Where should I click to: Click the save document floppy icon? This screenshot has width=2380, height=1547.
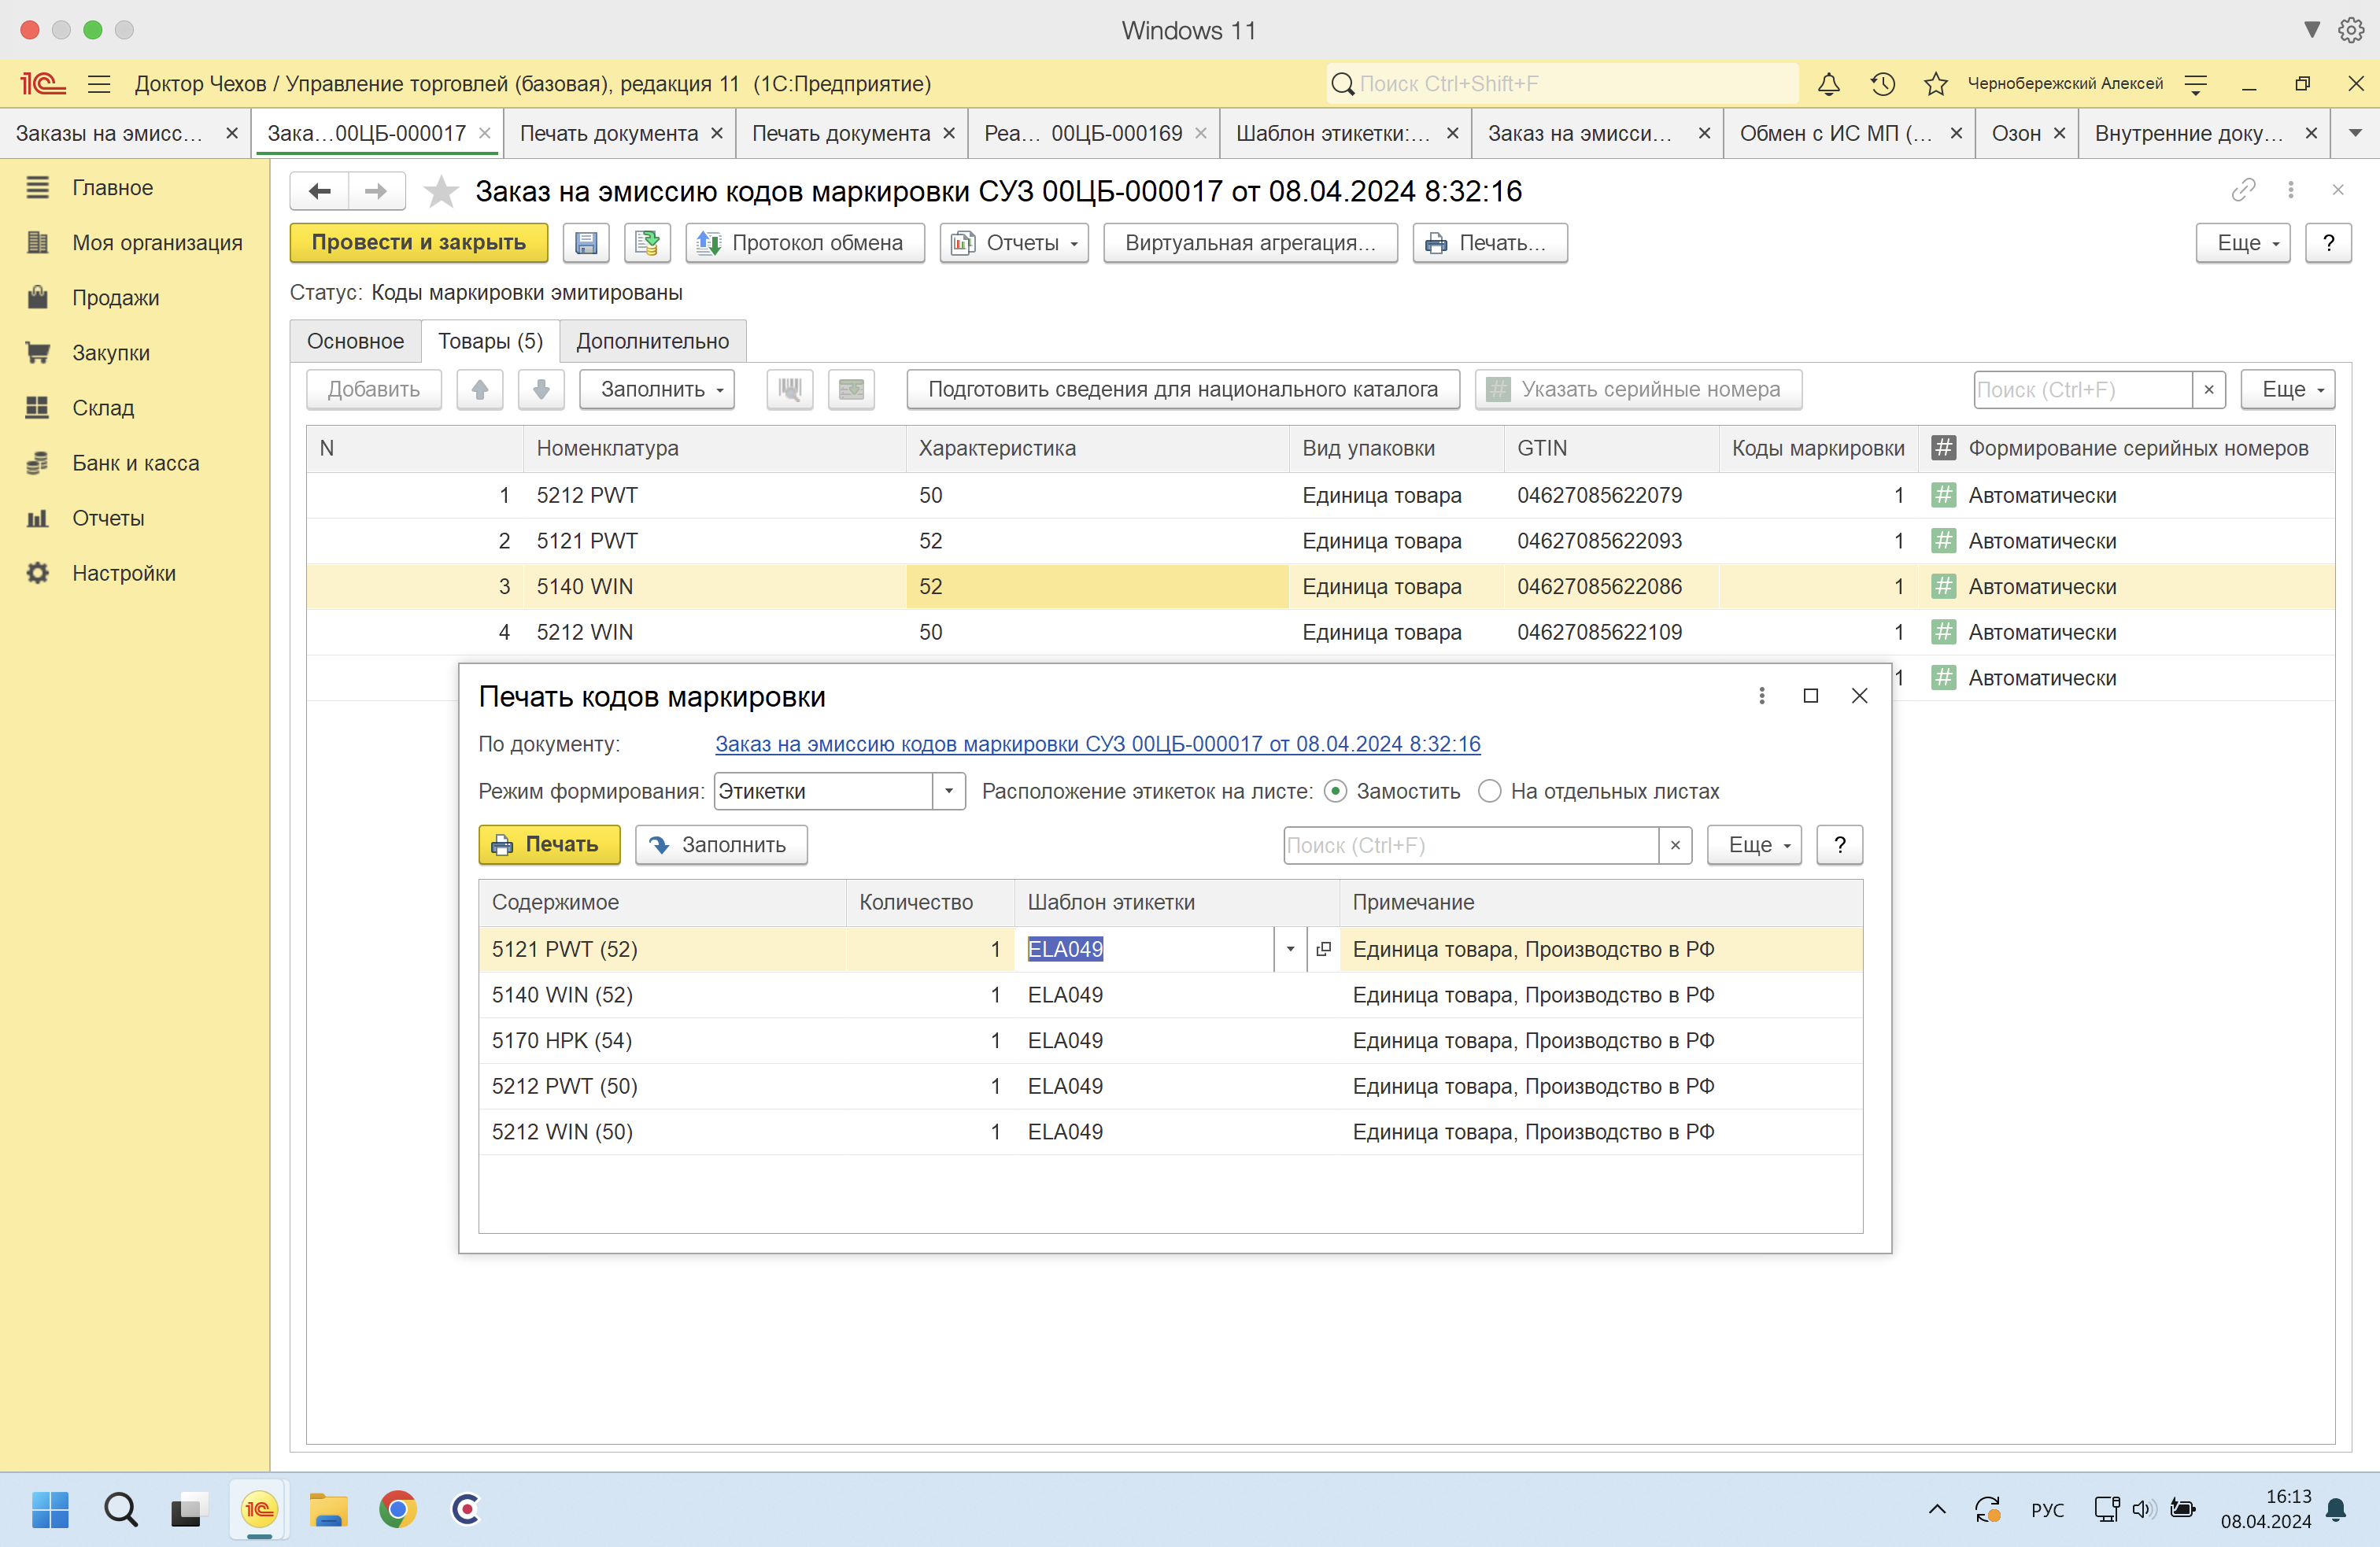(x=586, y=243)
